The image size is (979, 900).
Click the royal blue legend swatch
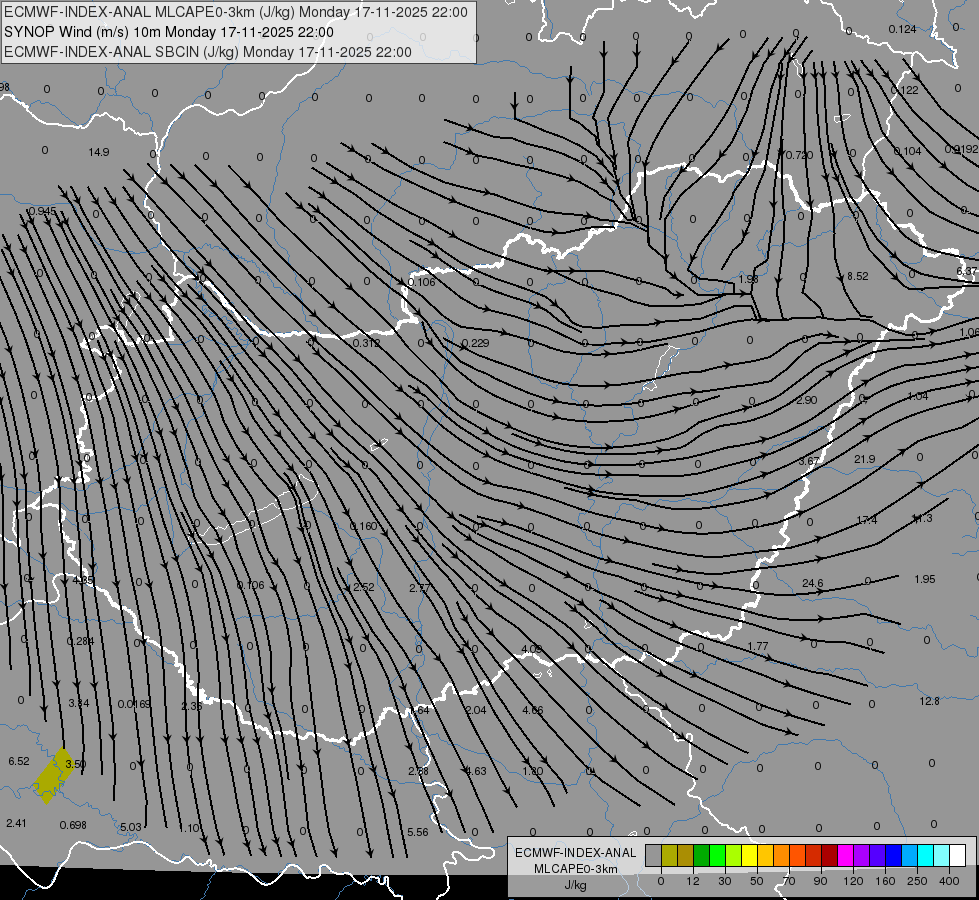[894, 855]
